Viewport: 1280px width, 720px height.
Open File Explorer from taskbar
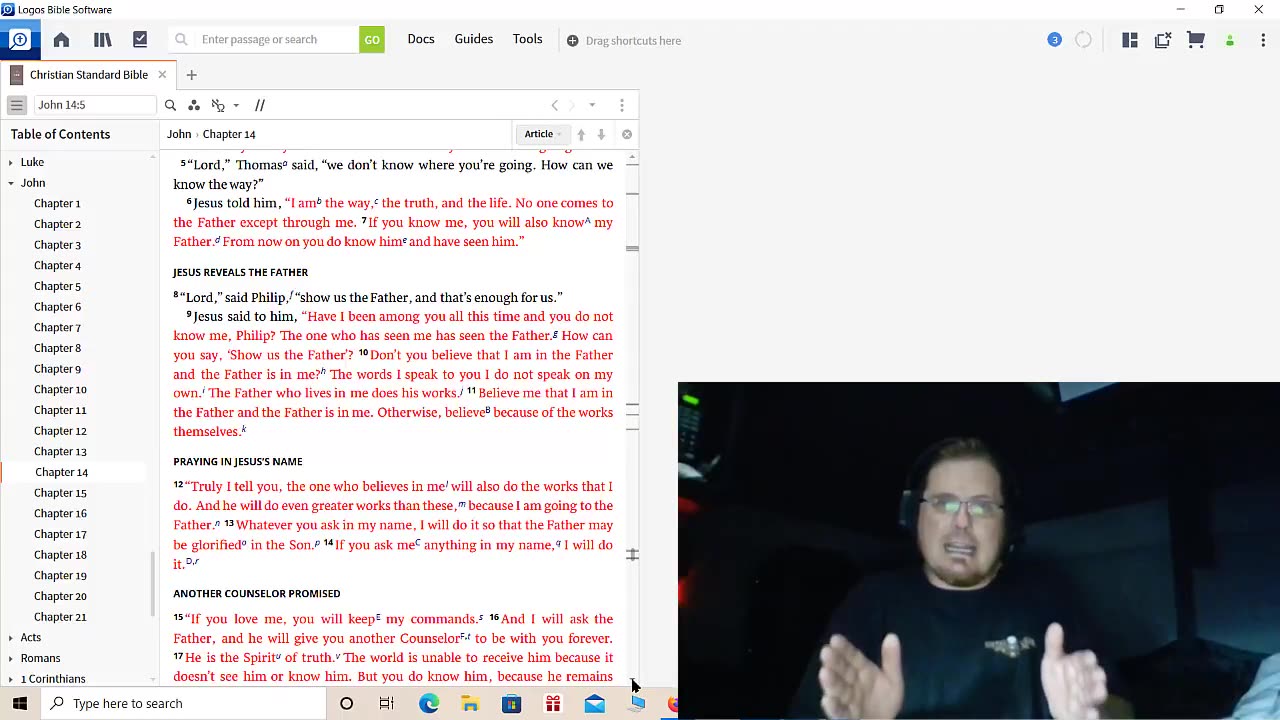[x=470, y=704]
